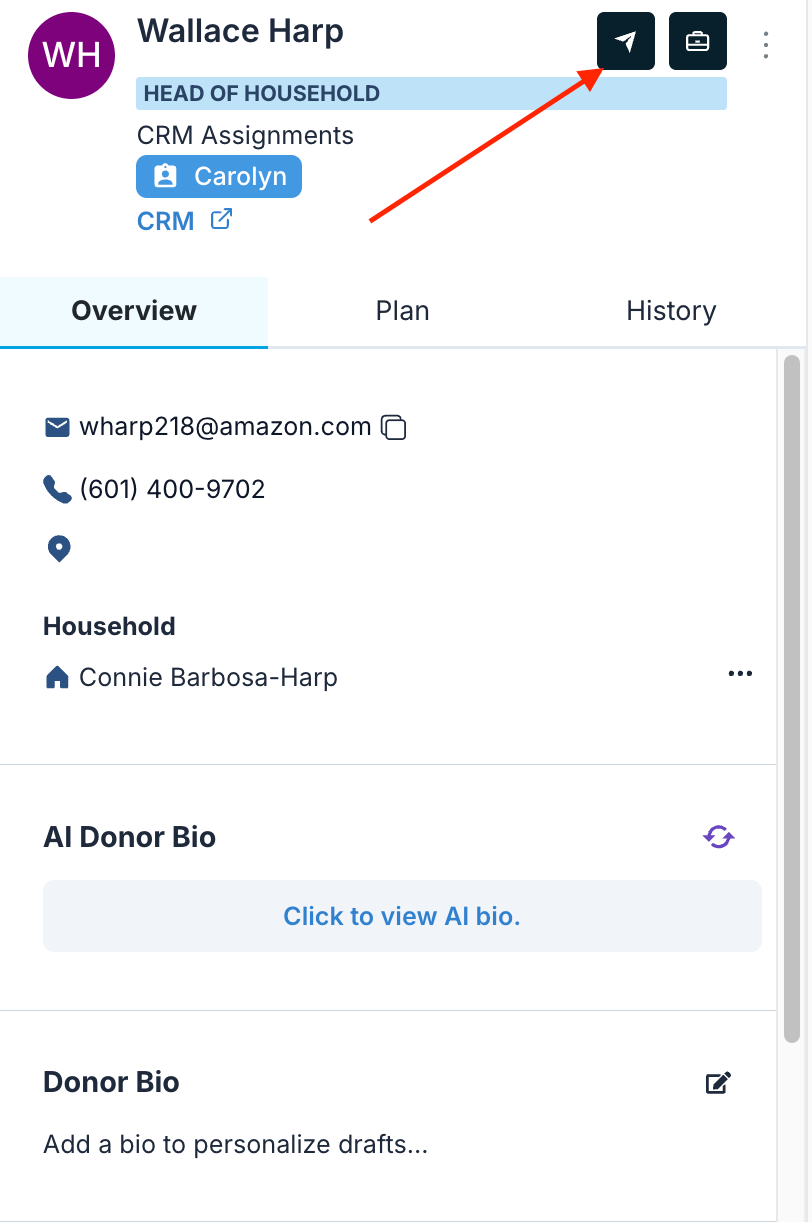Open Connie Barbosa-Harp household member
The height and width of the screenshot is (1222, 812).
(x=208, y=678)
